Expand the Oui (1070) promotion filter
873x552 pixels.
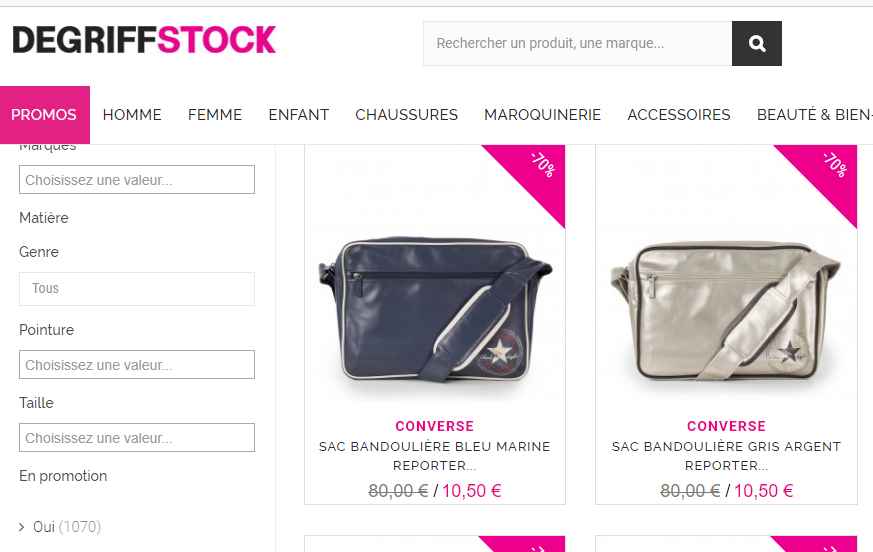60,526
